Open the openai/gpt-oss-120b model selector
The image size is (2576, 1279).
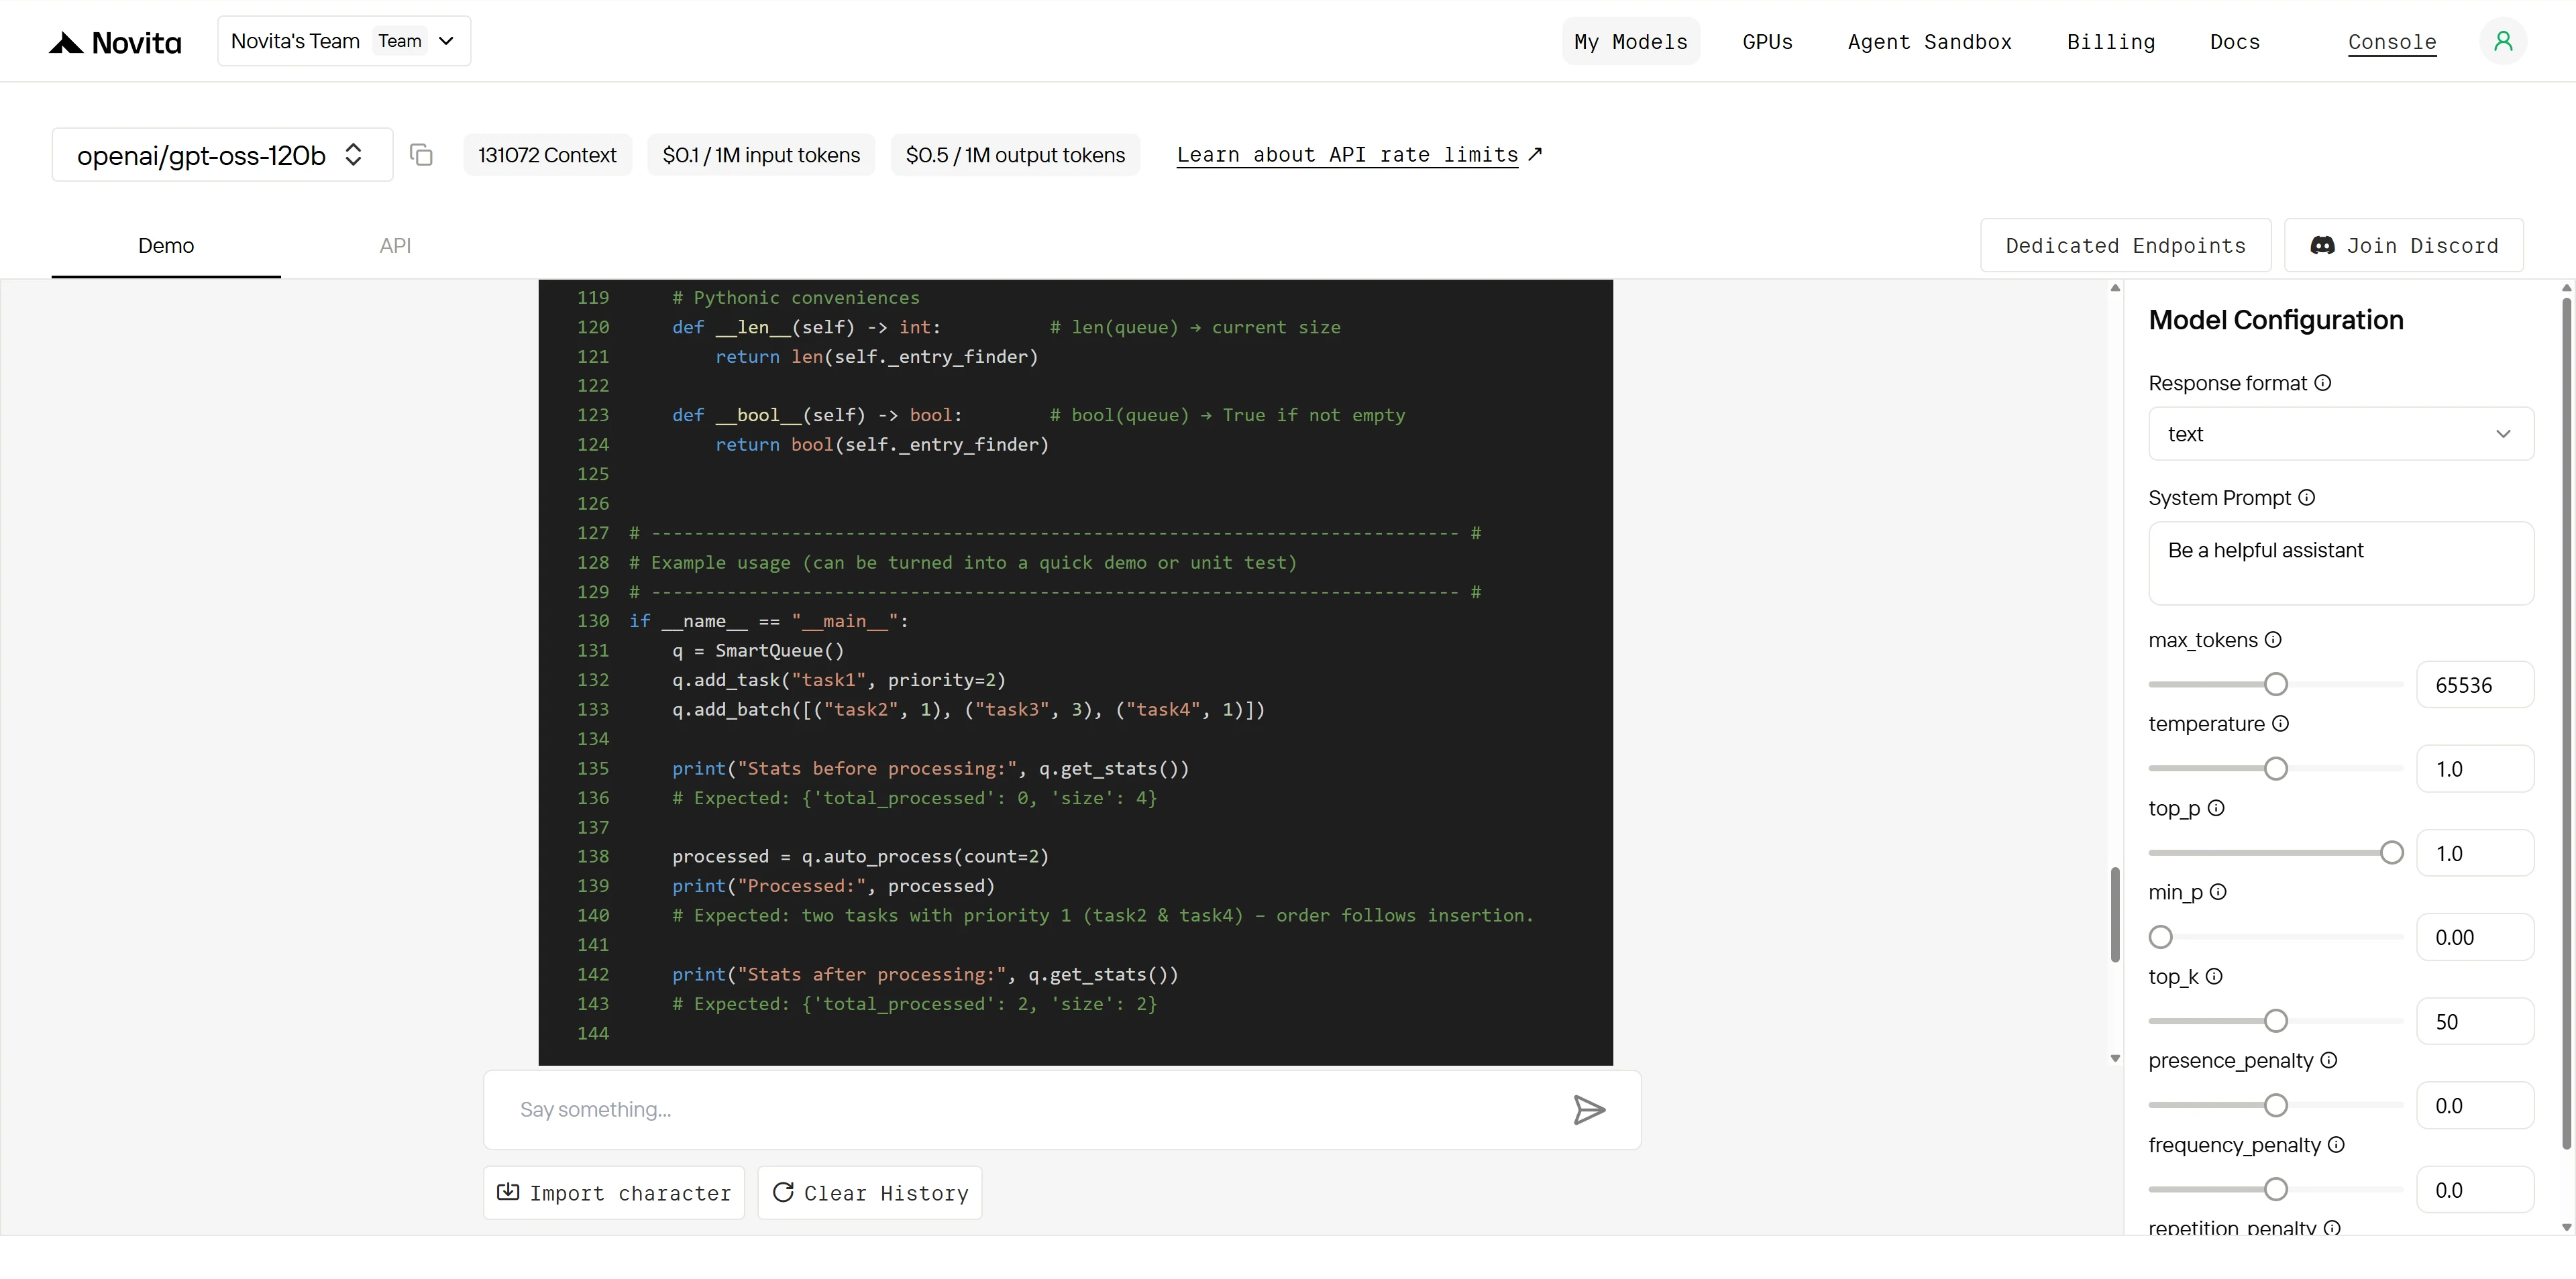click(x=222, y=155)
